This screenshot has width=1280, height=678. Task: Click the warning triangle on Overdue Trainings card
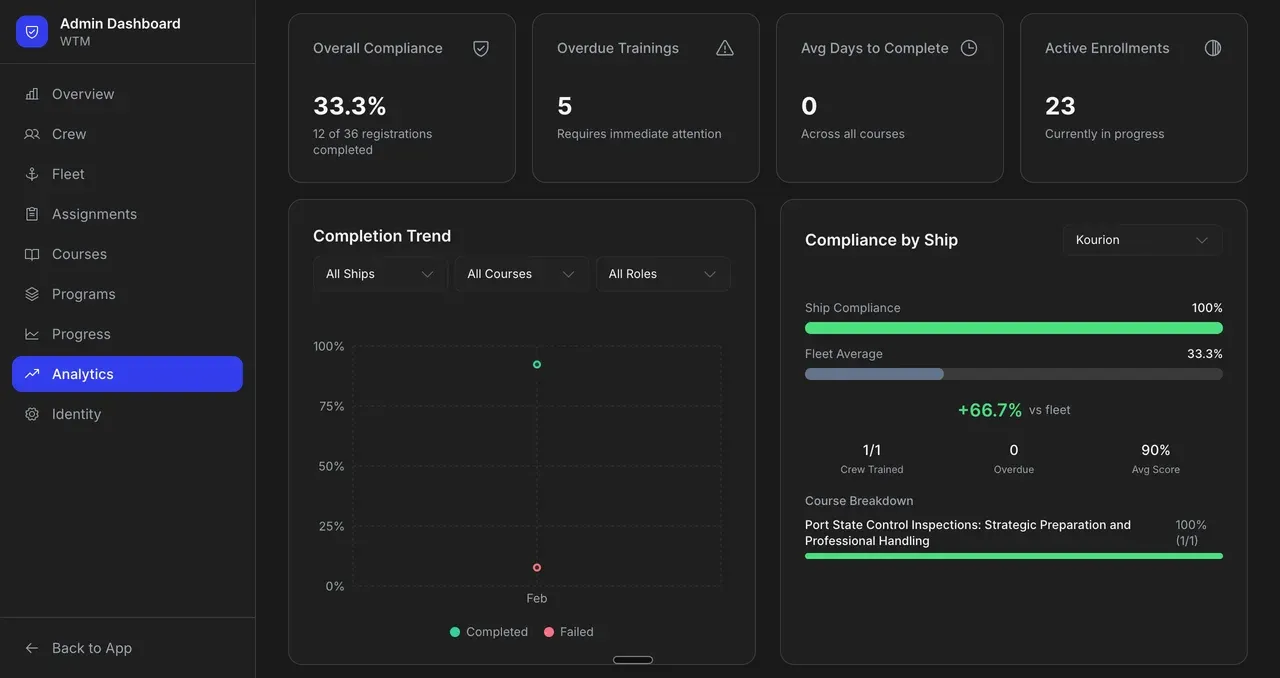click(x=724, y=47)
